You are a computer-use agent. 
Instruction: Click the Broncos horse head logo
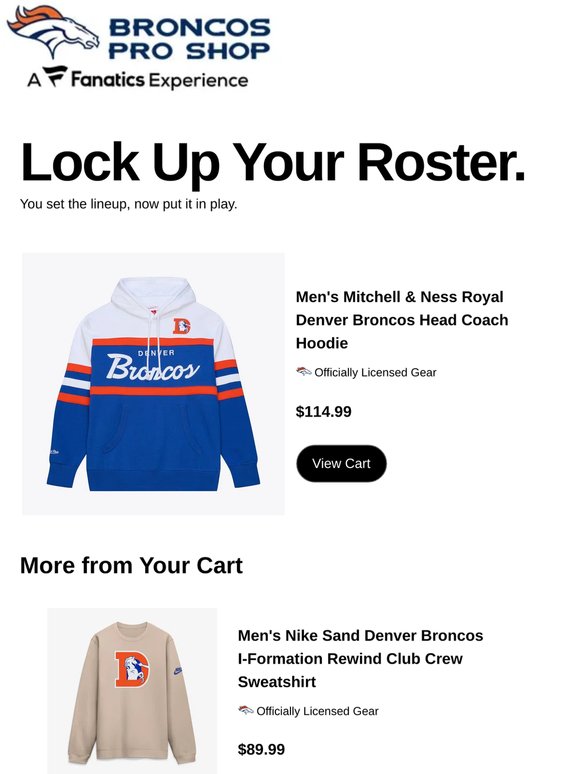point(53,32)
